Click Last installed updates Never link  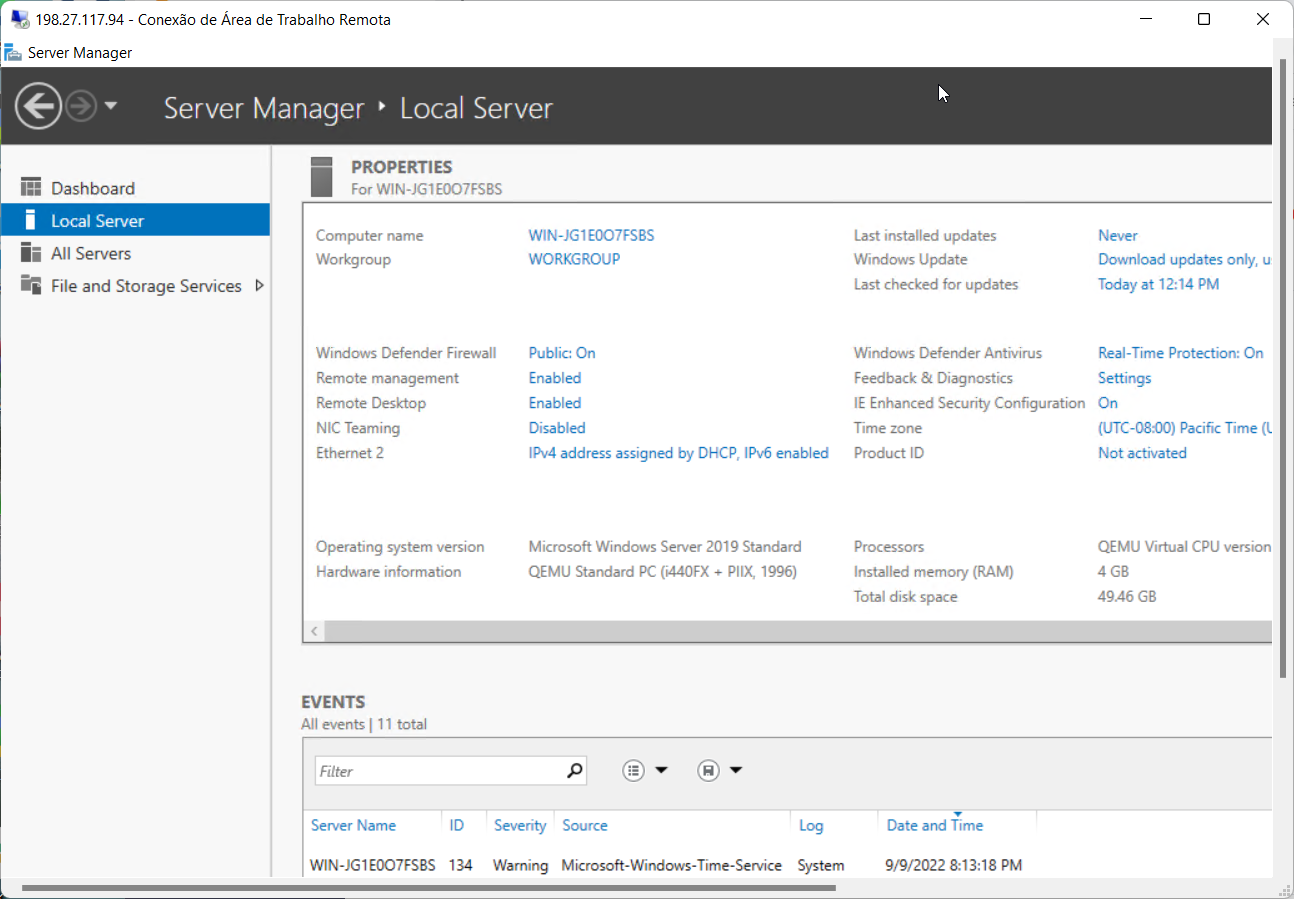pyautogui.click(x=1118, y=236)
